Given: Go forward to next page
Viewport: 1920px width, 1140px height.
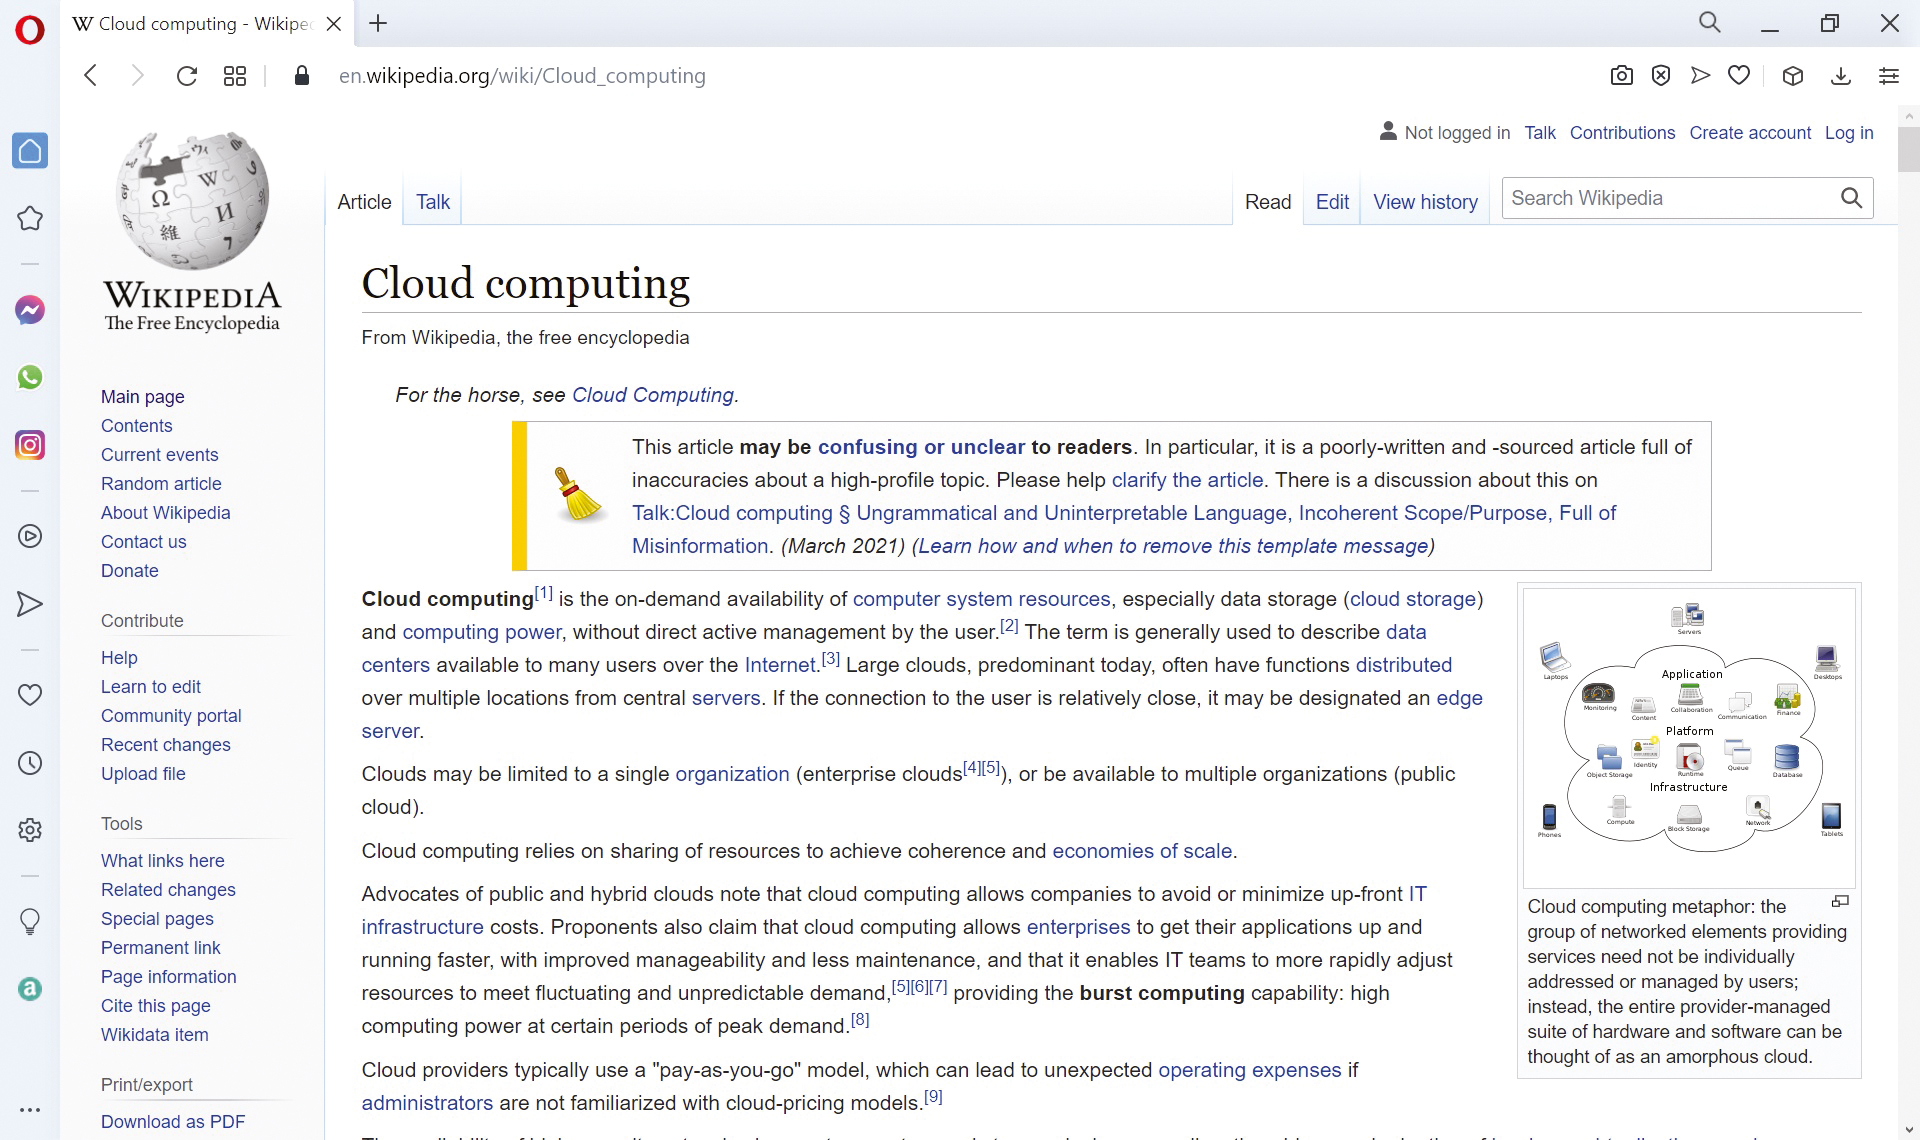Looking at the screenshot, I should tap(138, 76).
